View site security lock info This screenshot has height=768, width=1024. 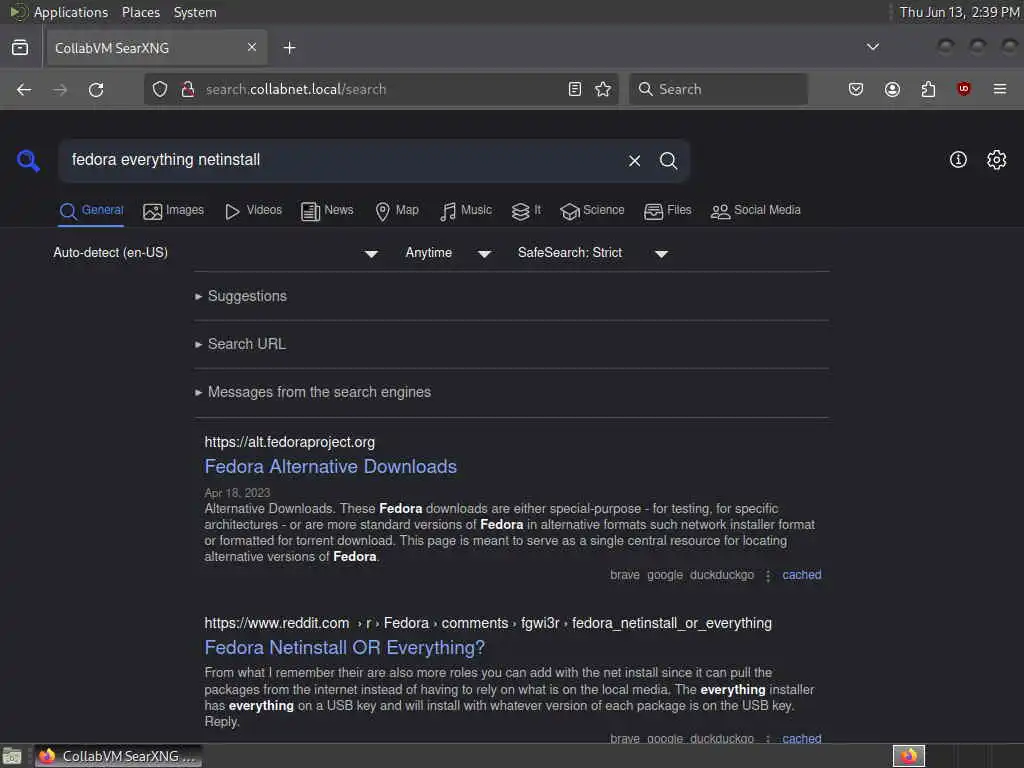click(188, 89)
